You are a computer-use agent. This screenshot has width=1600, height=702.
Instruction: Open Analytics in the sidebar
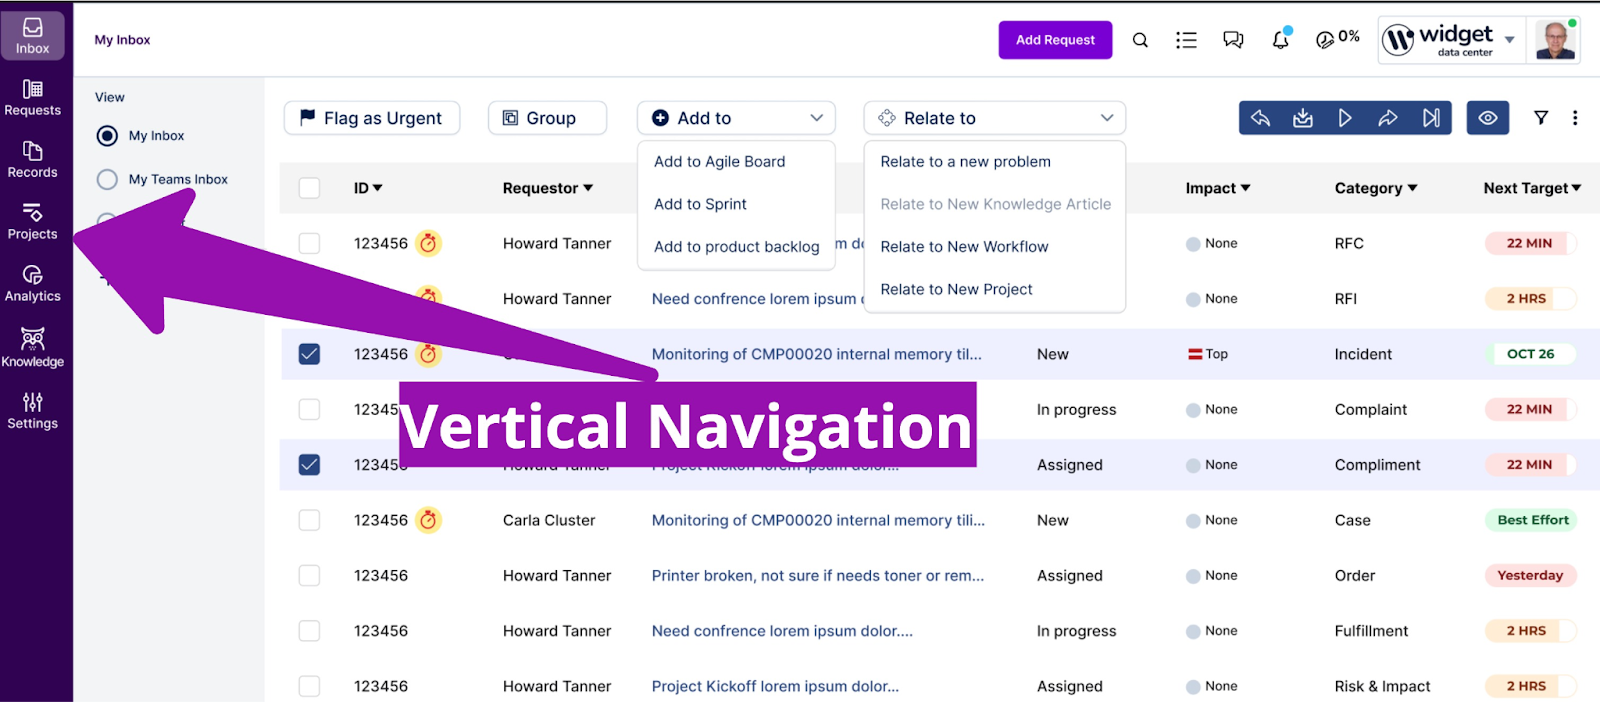(x=32, y=284)
